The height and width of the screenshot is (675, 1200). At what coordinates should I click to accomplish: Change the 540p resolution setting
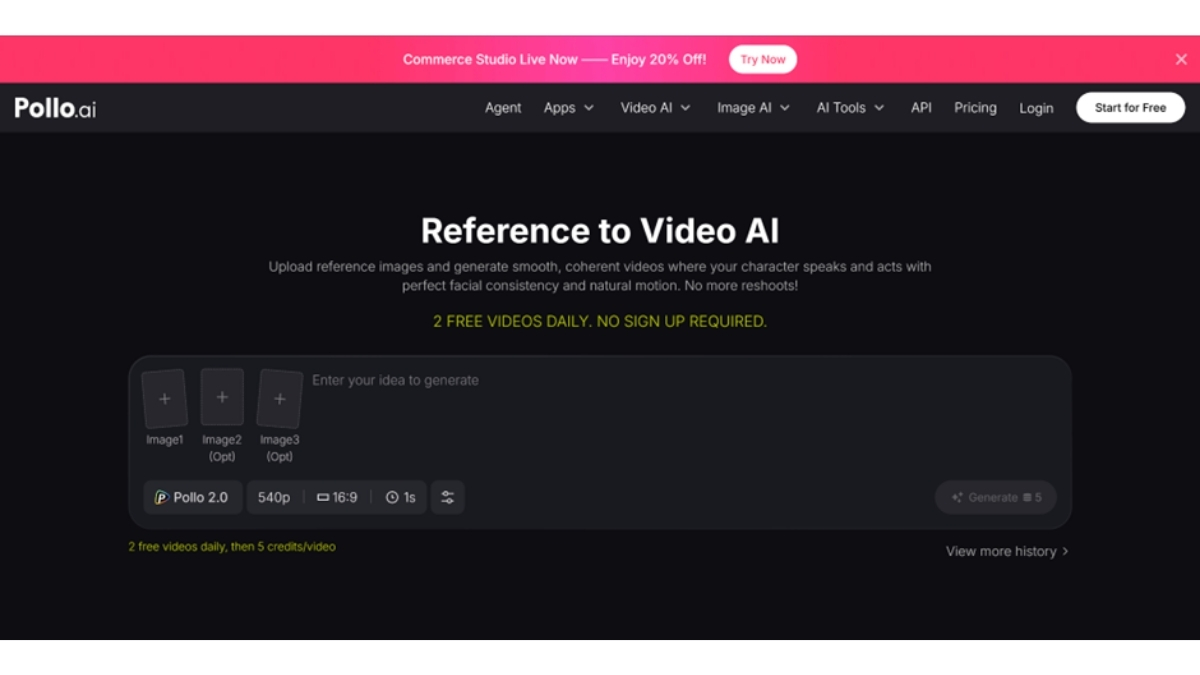pos(274,497)
